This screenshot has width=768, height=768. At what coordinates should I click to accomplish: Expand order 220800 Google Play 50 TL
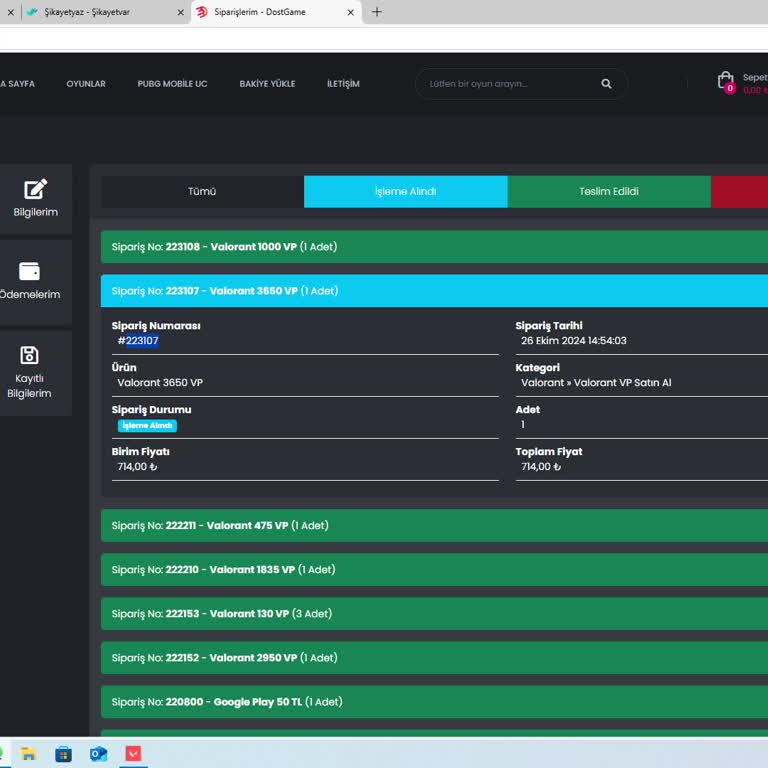coord(434,702)
